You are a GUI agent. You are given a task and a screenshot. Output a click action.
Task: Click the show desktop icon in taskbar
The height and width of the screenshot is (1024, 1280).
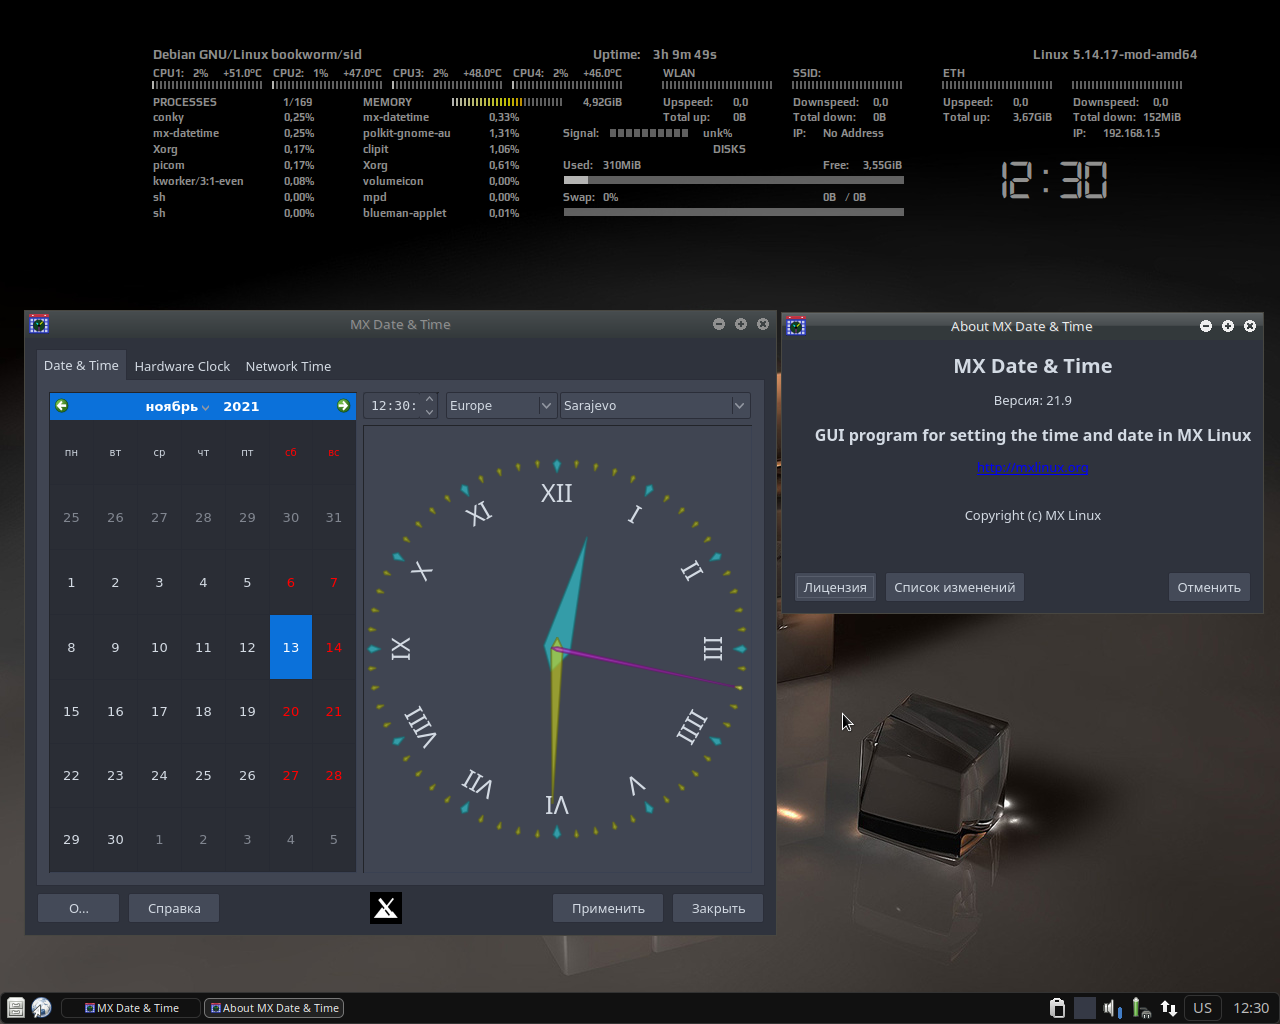(x=41, y=1008)
